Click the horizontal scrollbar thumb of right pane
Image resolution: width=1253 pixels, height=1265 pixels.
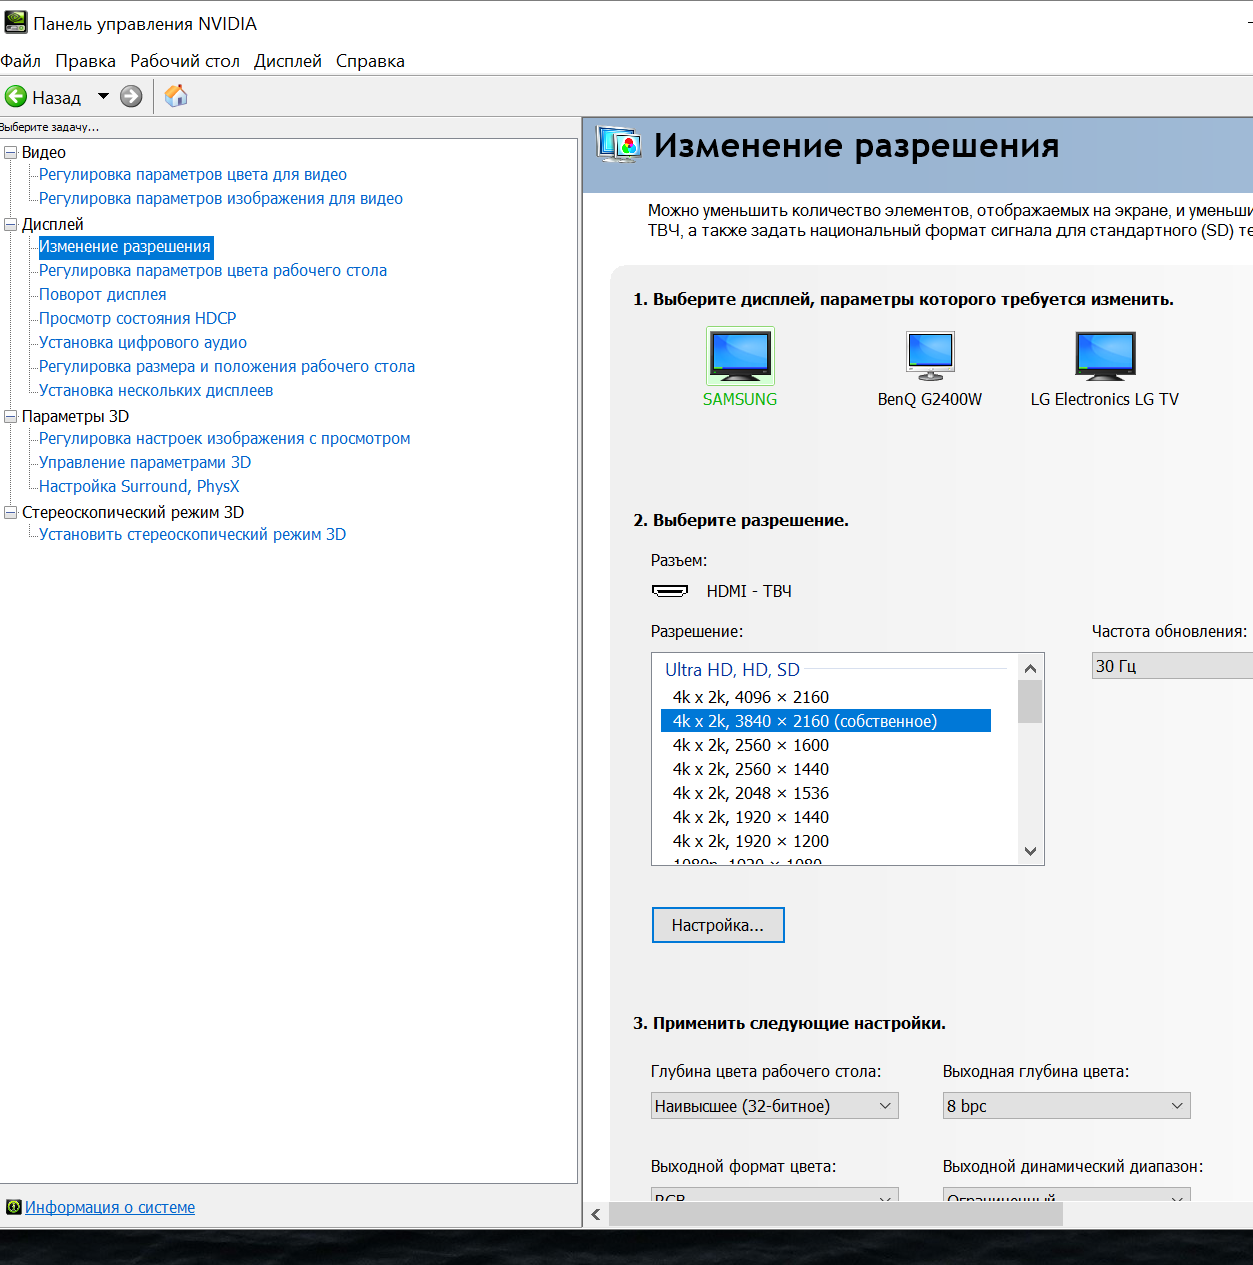click(x=836, y=1214)
